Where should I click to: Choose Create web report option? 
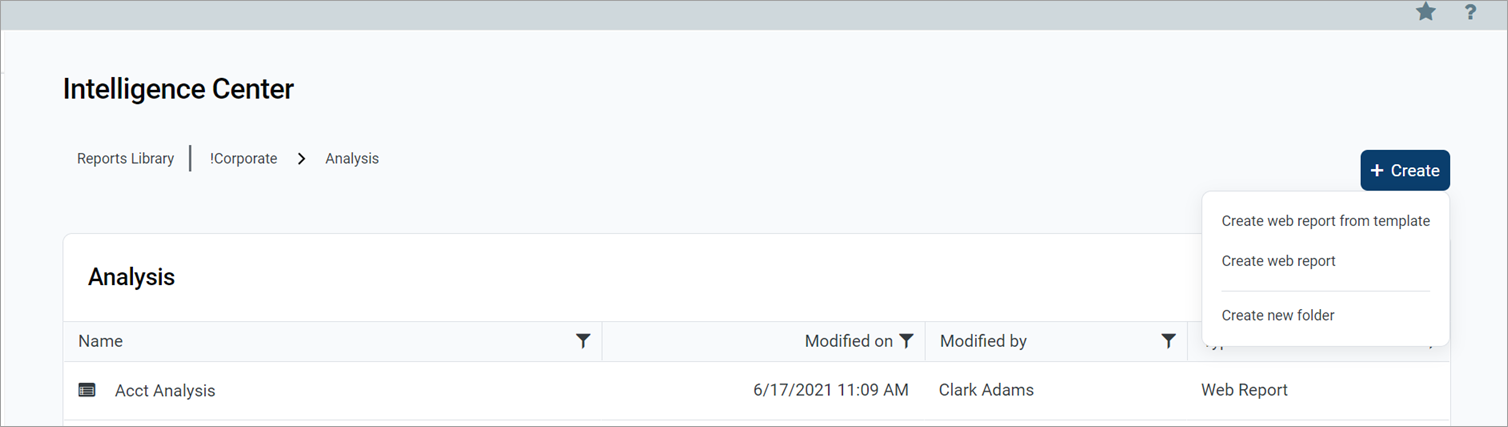click(1278, 261)
